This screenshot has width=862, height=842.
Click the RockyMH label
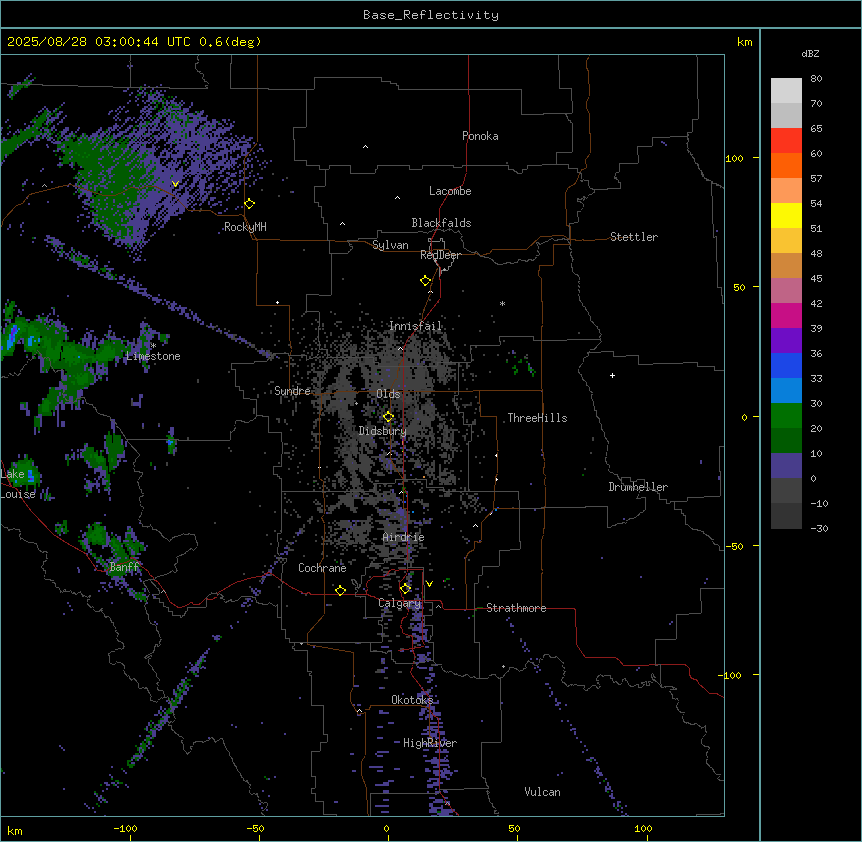pos(245,227)
